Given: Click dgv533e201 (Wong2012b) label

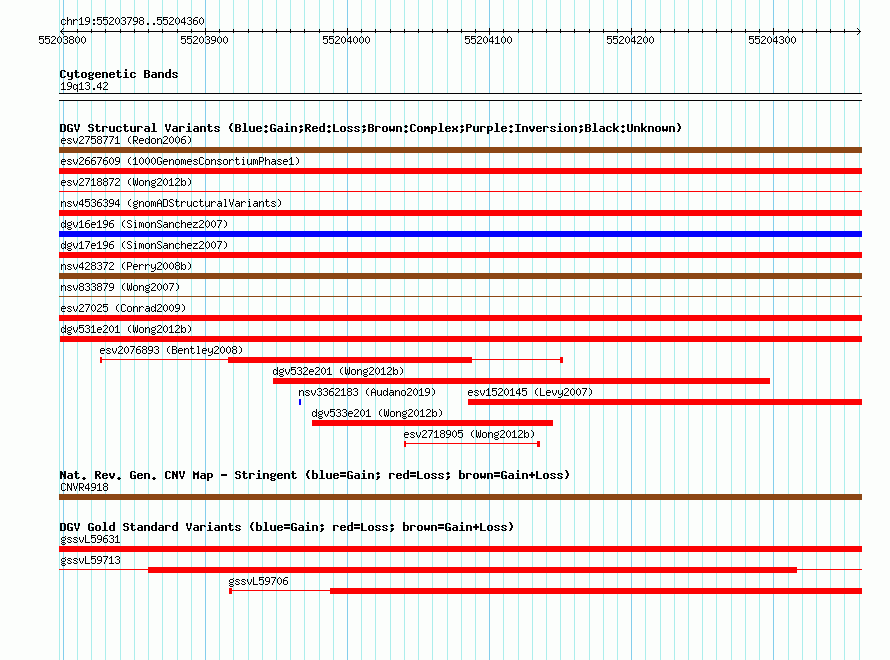Looking at the screenshot, I should [377, 413].
